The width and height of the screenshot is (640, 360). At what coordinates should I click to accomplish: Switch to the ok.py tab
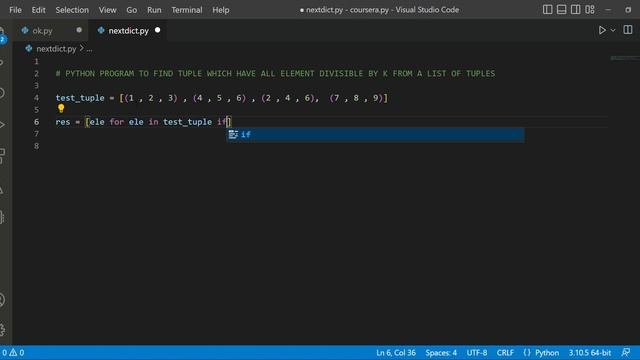[x=51, y=31]
